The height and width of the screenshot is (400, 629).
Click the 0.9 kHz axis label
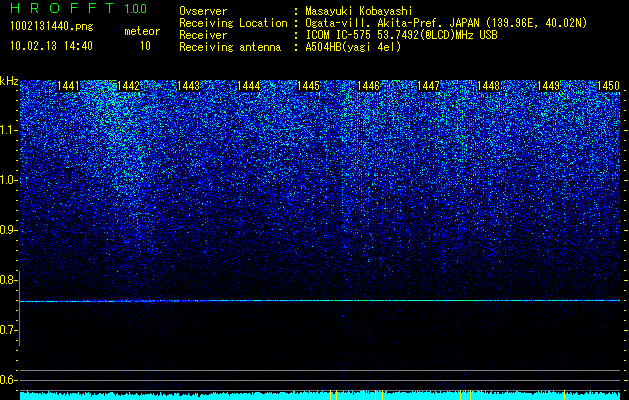pos(9,230)
